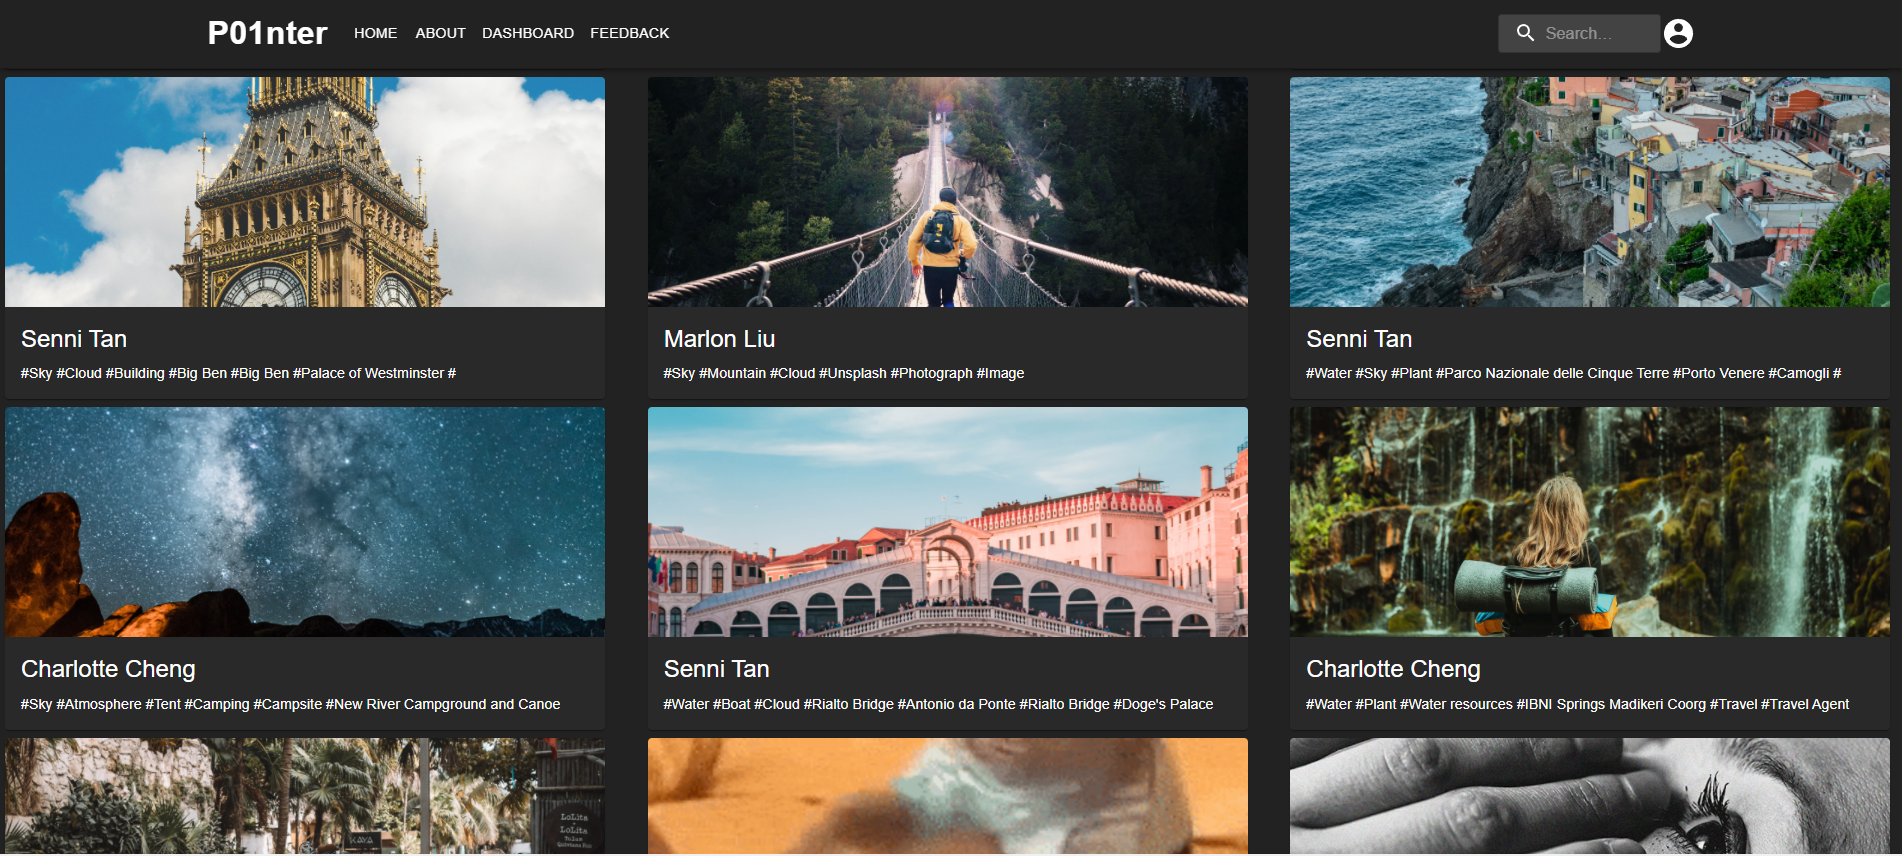Click the #Tent tag
Screen dimensions: 1902x856
pyautogui.click(x=163, y=704)
